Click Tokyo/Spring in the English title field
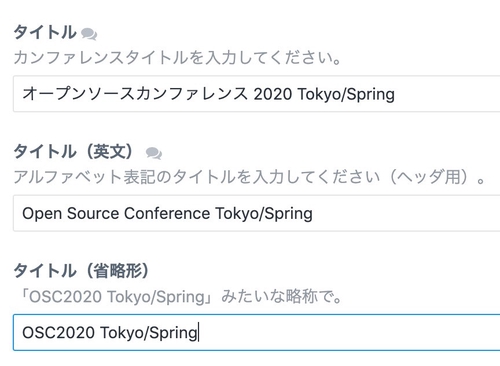The height and width of the screenshot is (366, 500). pos(264,214)
